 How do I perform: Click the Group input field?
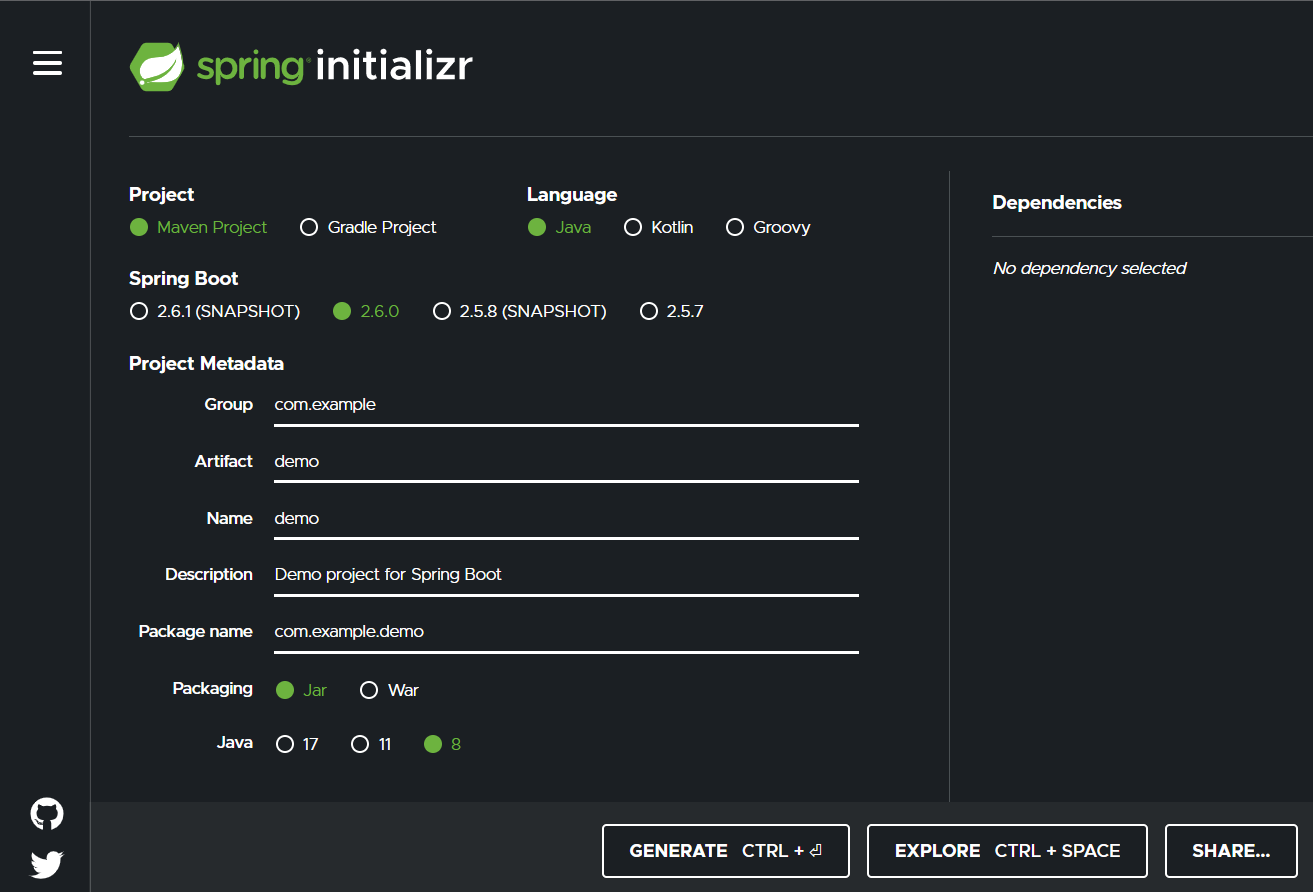click(x=565, y=405)
